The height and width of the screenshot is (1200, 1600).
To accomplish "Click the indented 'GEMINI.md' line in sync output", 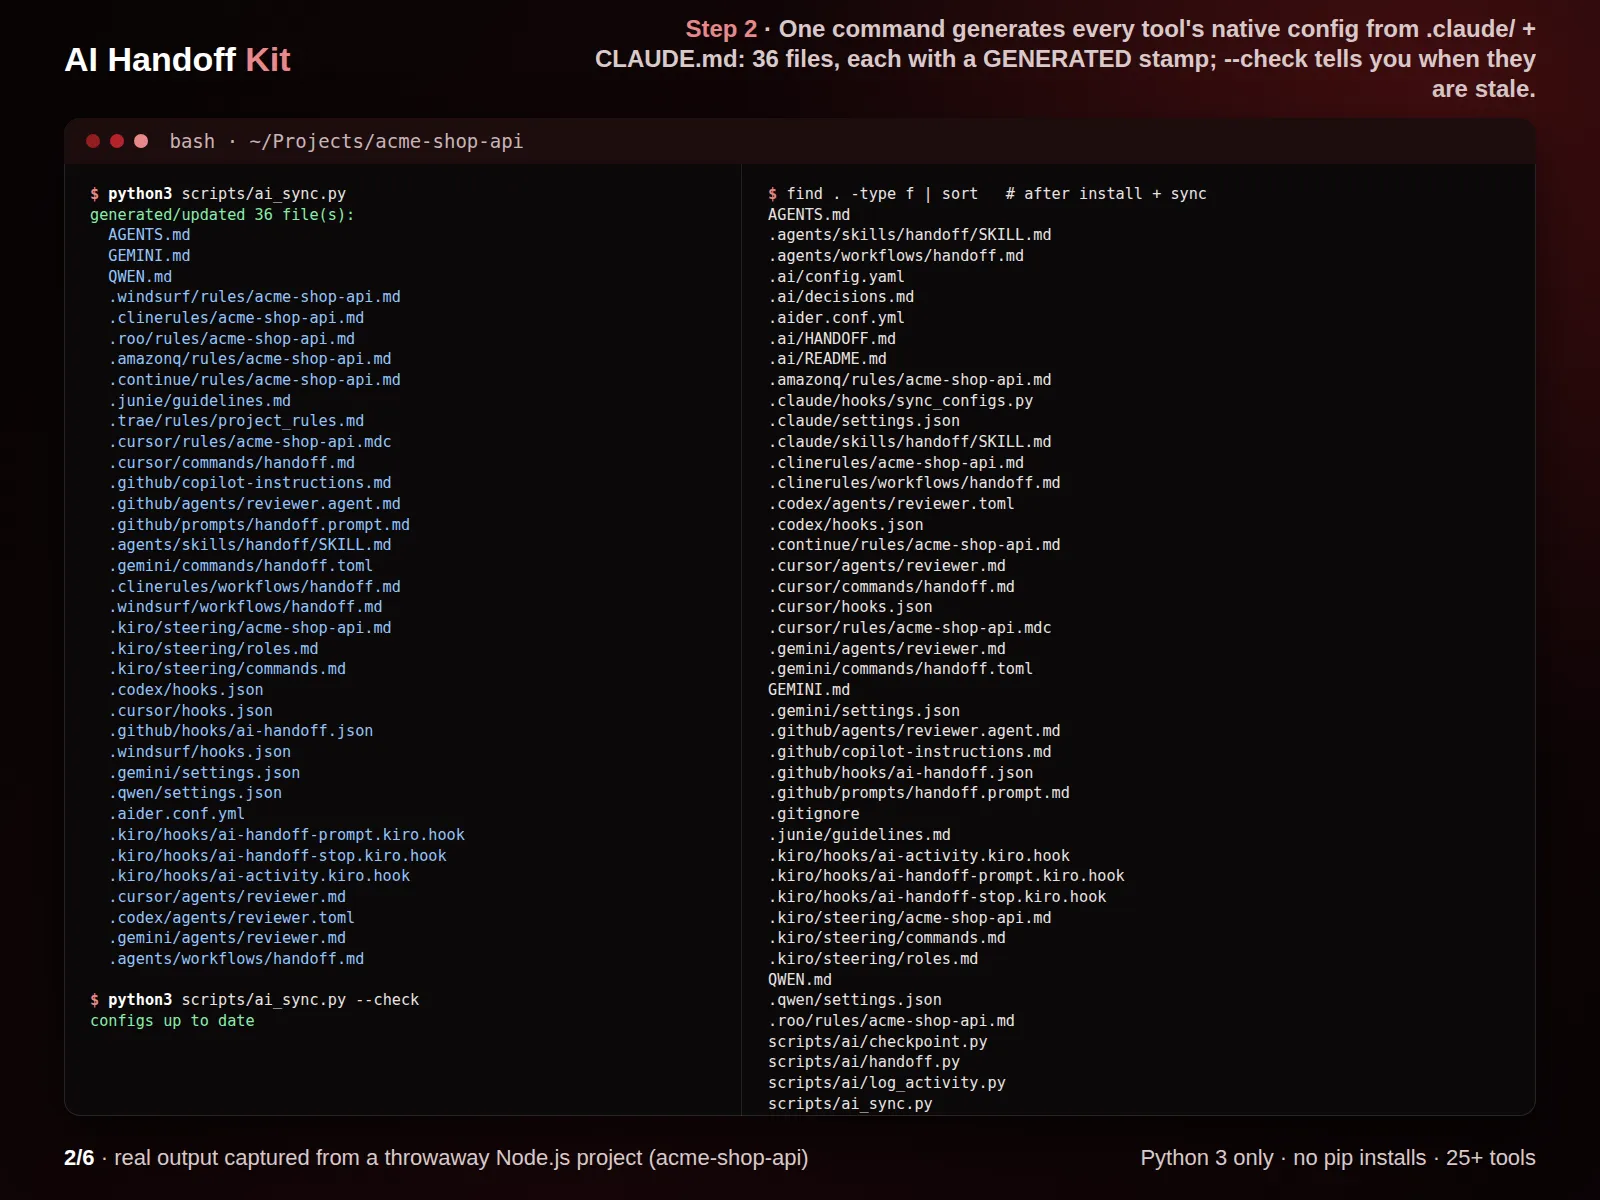I will pyautogui.click(x=149, y=256).
